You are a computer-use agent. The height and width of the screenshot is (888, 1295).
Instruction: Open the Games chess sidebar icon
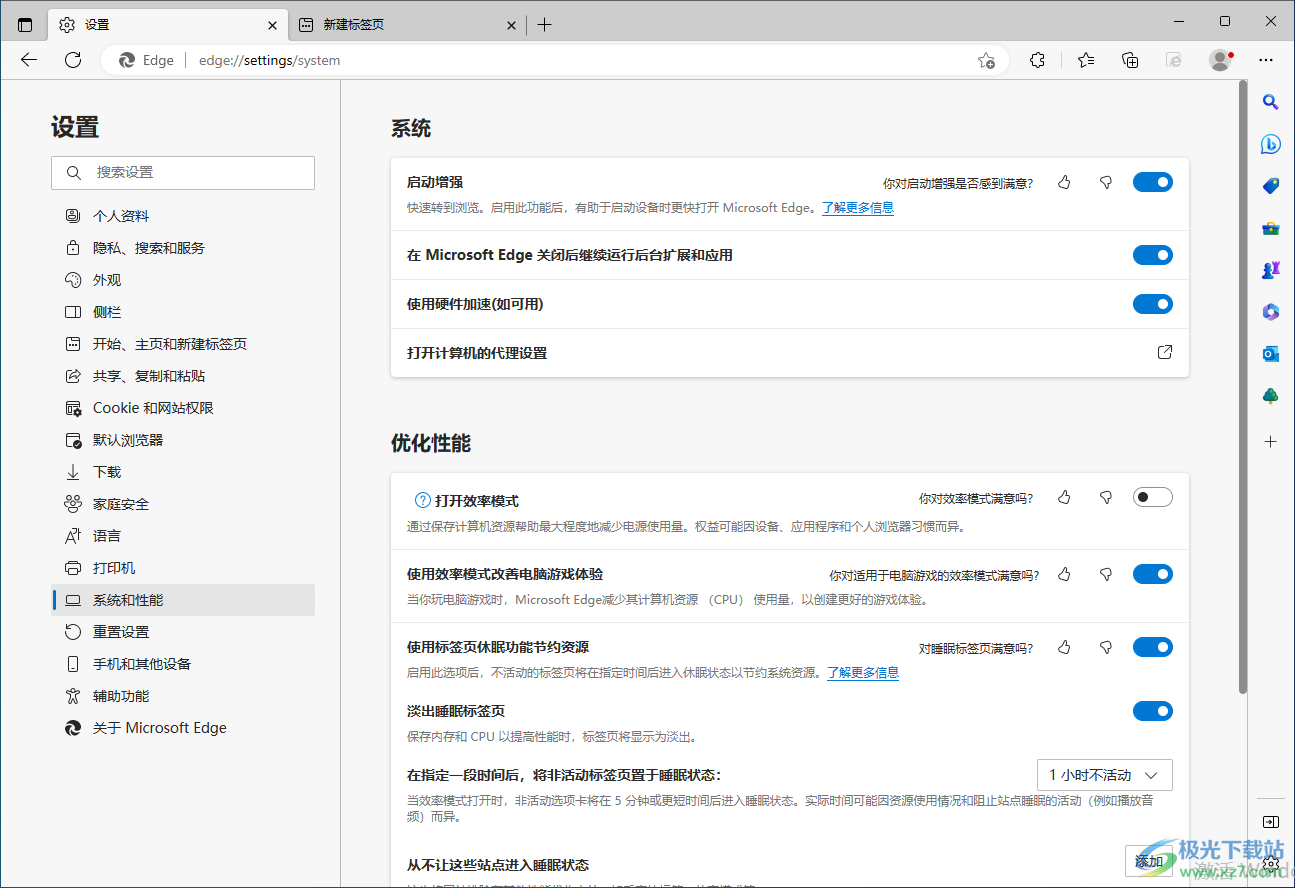click(1270, 270)
